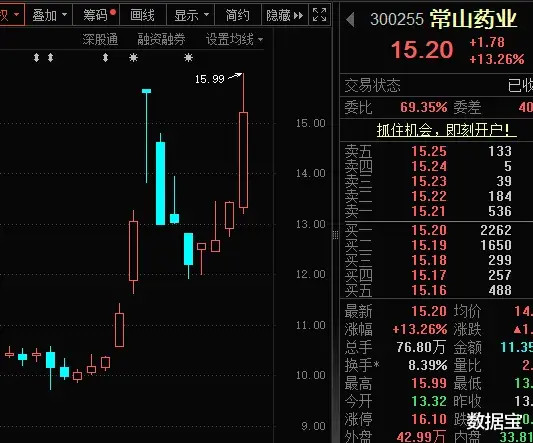This screenshot has width=533, height=443.
Task: Click the third up-down arrow marker
Action: (x=105, y=58)
